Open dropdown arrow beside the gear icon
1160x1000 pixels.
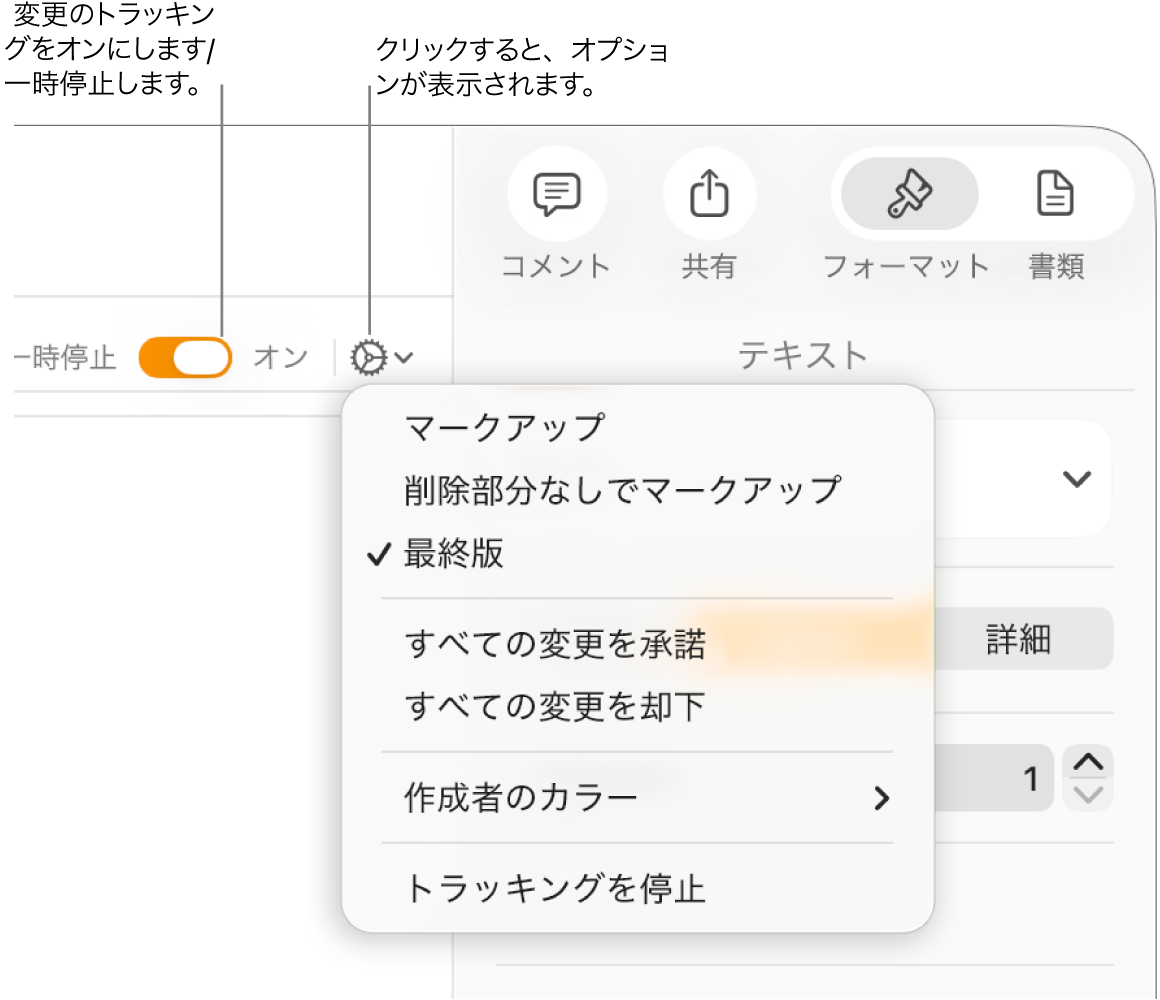[404, 357]
